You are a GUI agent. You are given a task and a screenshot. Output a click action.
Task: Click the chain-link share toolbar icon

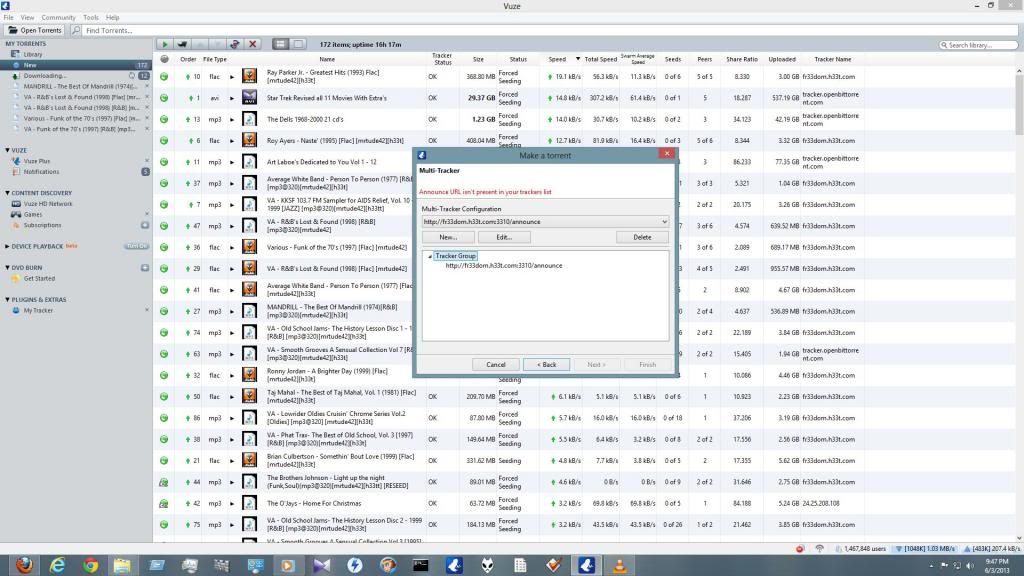[x=235, y=44]
